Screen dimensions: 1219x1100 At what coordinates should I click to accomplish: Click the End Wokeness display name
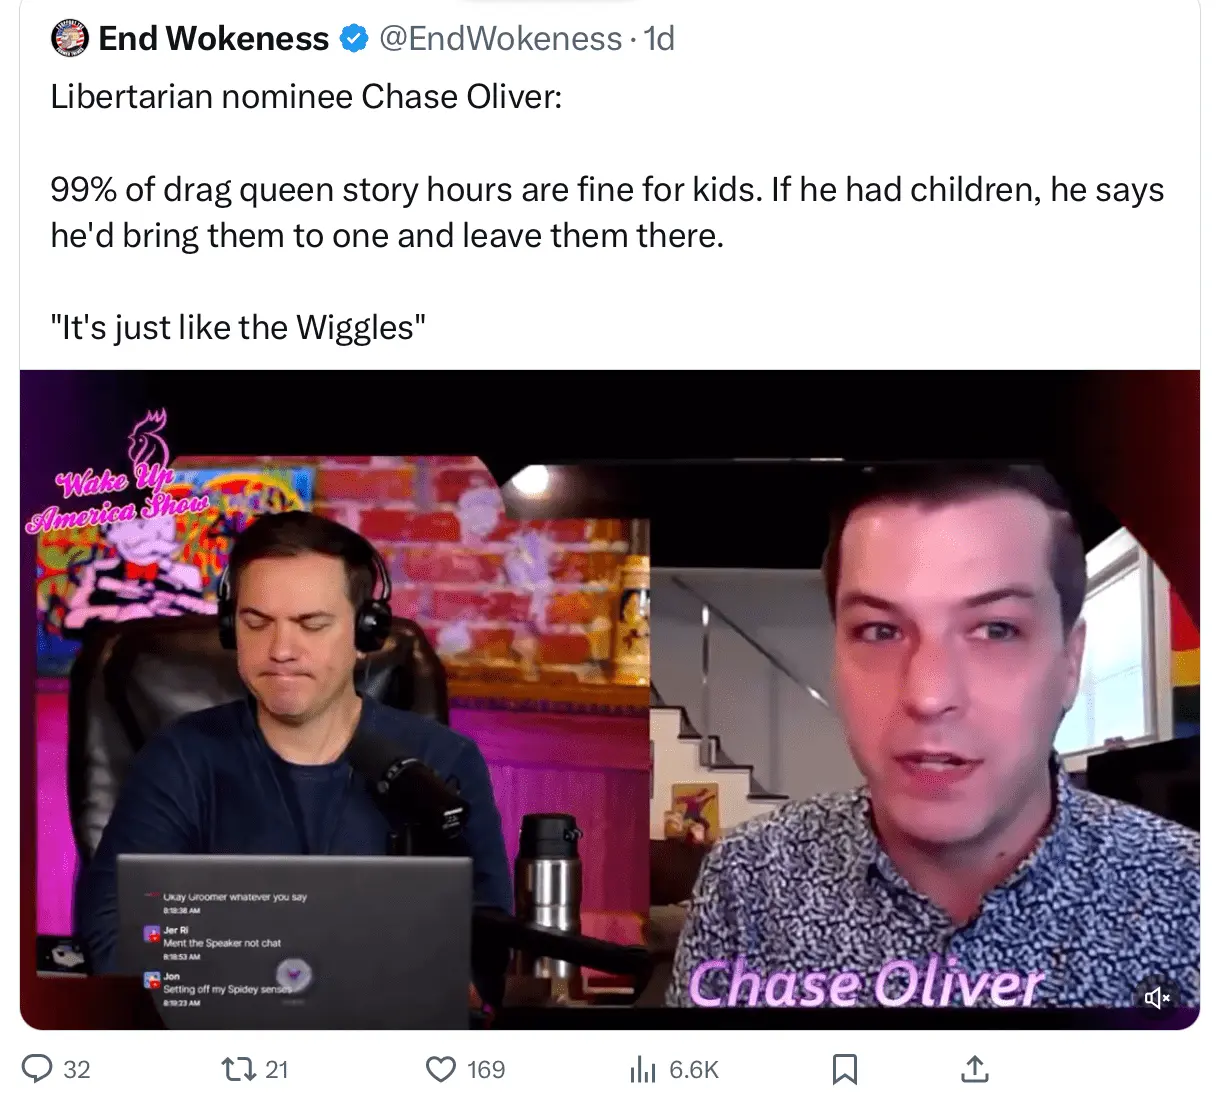(x=213, y=39)
